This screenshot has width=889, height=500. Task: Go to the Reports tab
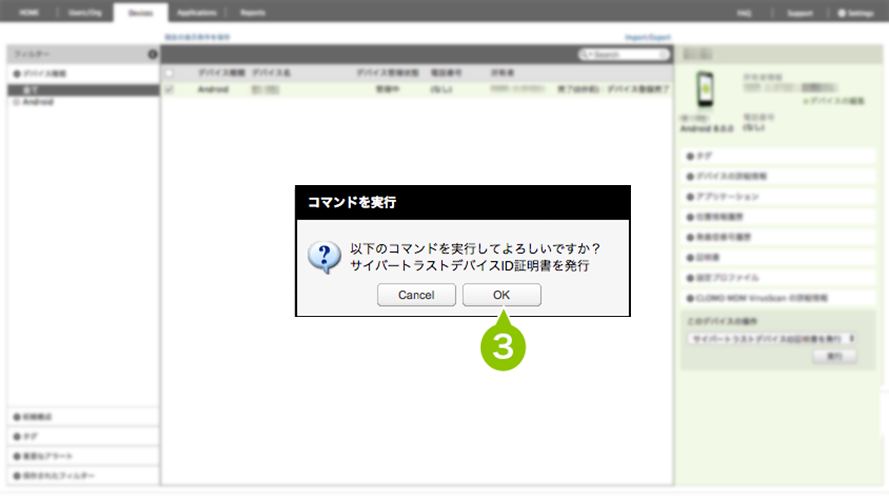(253, 12)
